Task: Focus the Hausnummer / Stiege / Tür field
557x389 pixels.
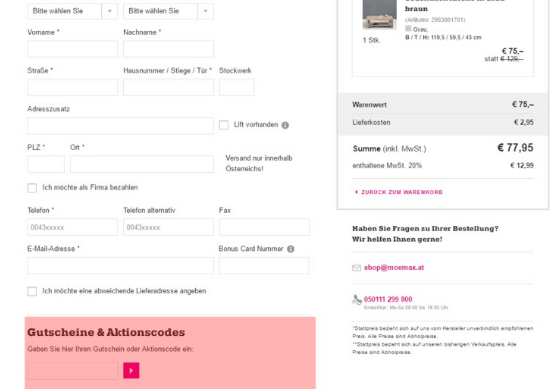Action: (x=168, y=87)
